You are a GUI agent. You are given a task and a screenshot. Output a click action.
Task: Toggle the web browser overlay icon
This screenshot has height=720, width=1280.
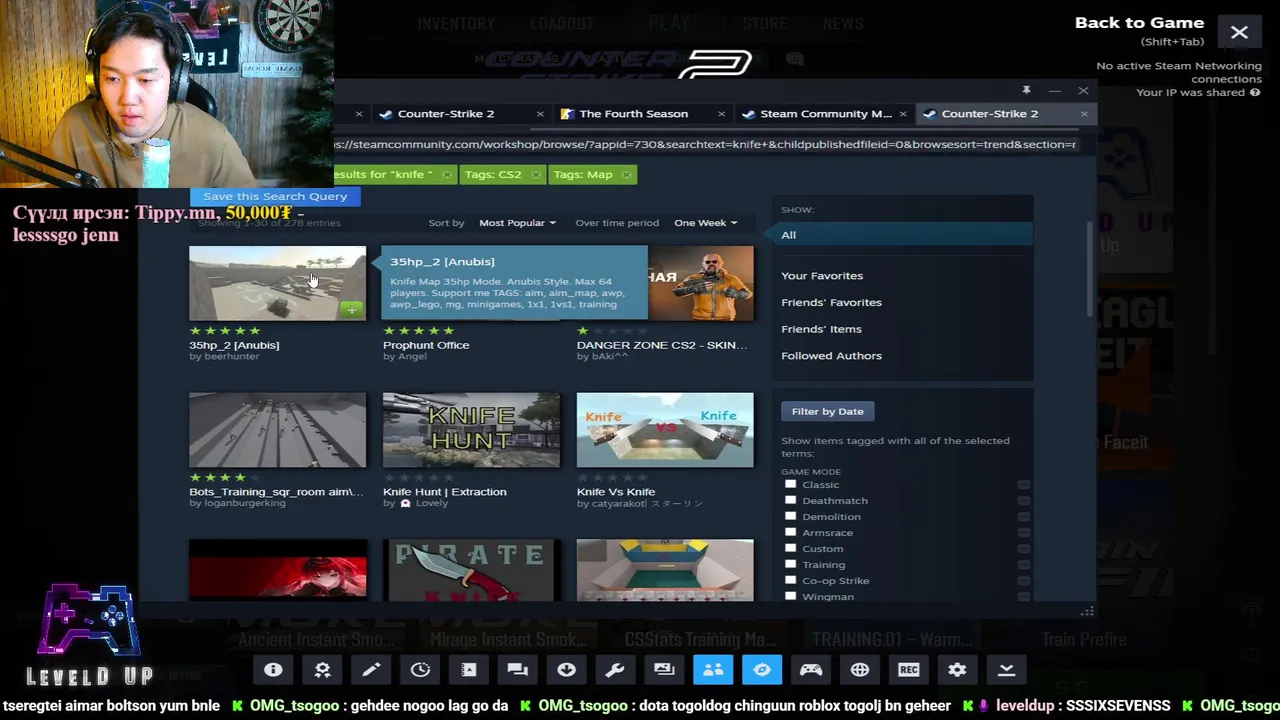(x=762, y=670)
